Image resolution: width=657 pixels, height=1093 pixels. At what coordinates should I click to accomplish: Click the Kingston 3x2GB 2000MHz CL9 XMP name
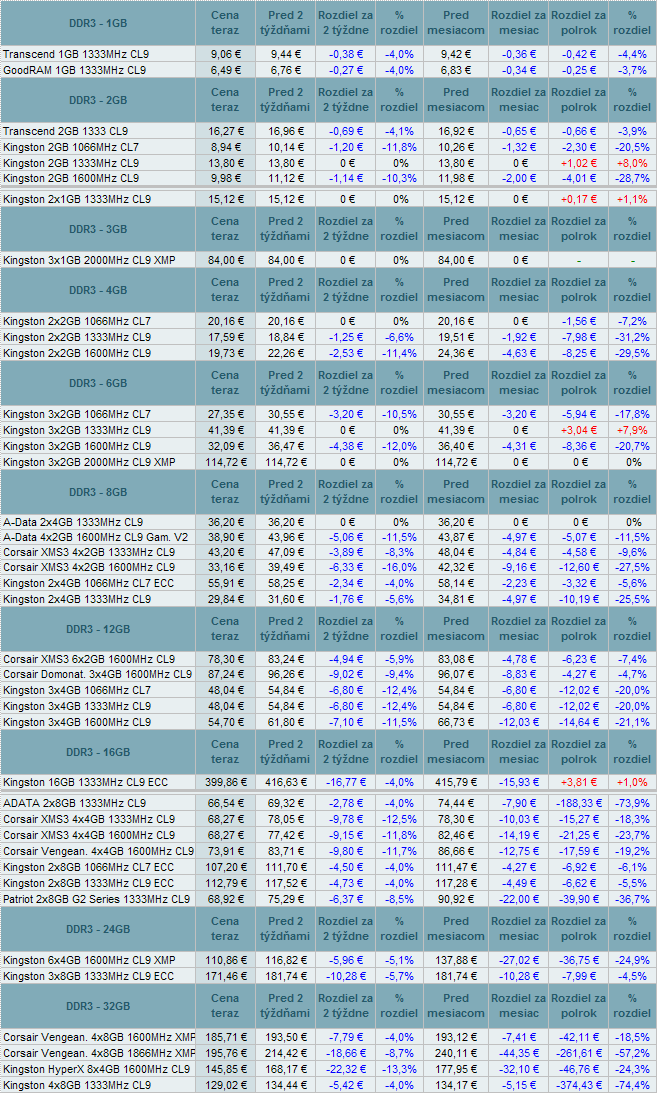coord(89,462)
